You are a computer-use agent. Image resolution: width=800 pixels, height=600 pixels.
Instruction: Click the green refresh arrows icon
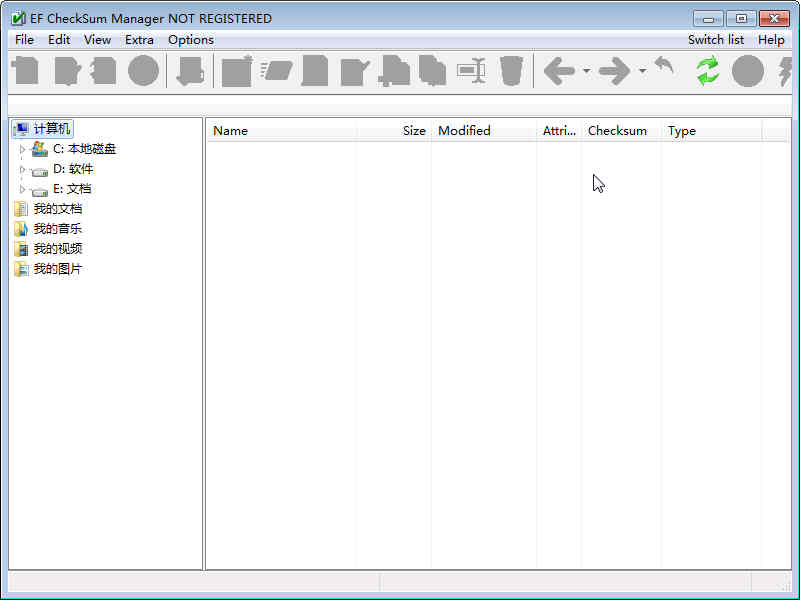pyautogui.click(x=708, y=70)
